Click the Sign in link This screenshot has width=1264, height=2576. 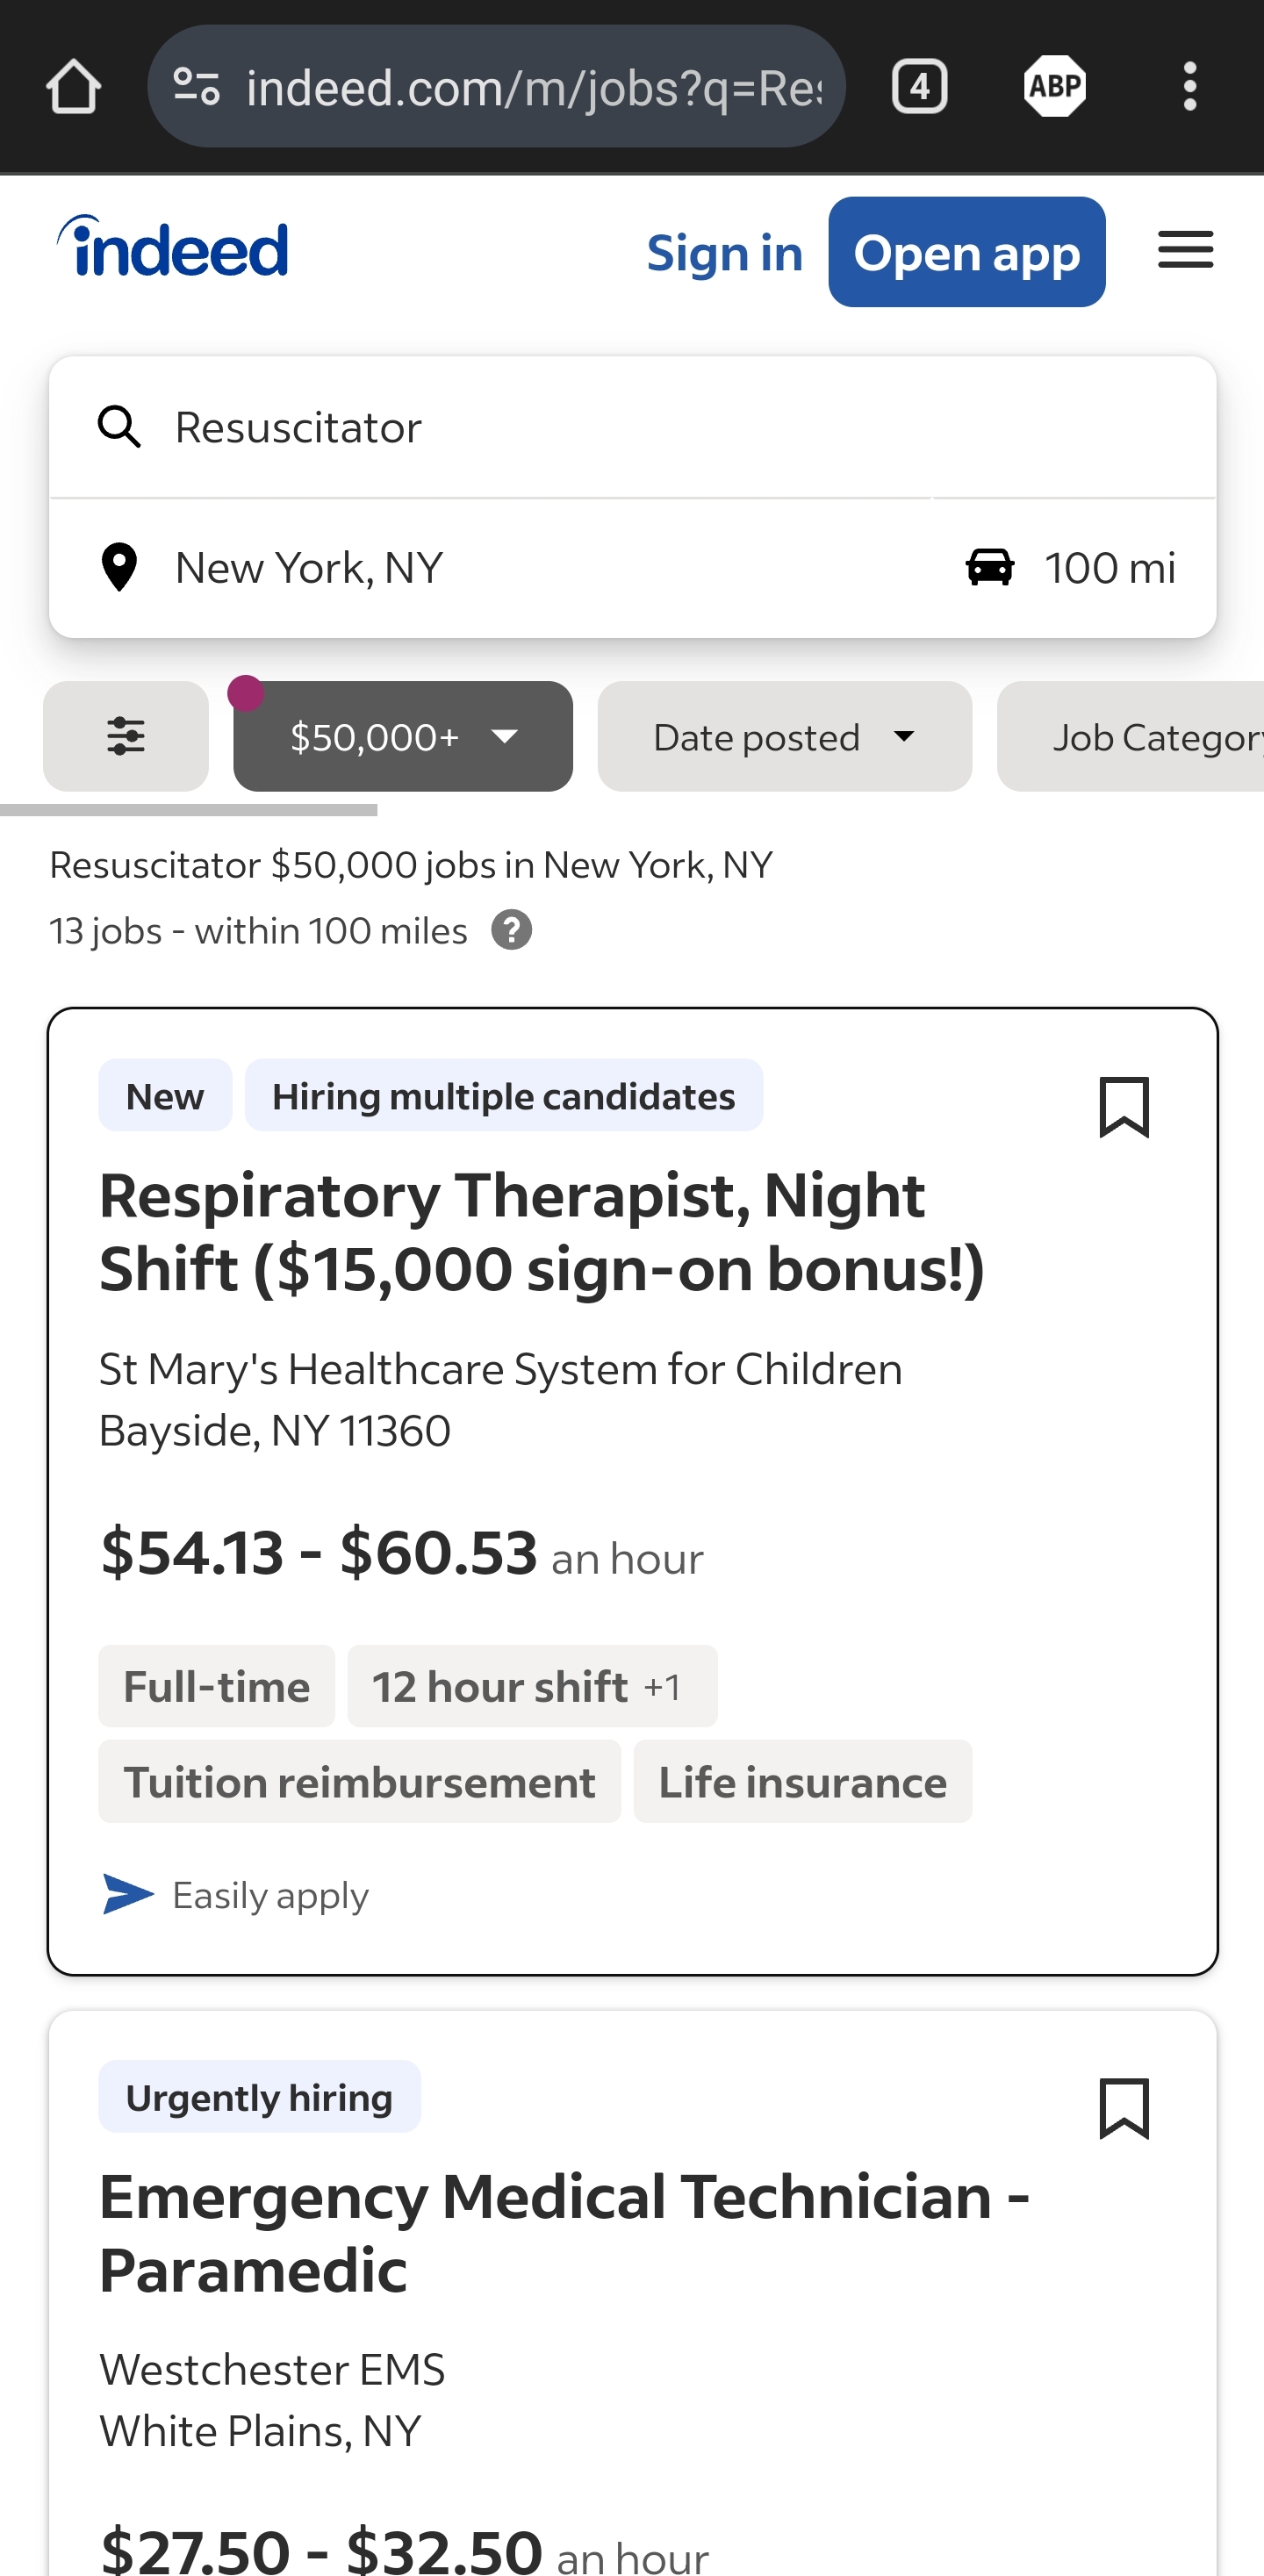[x=724, y=253]
